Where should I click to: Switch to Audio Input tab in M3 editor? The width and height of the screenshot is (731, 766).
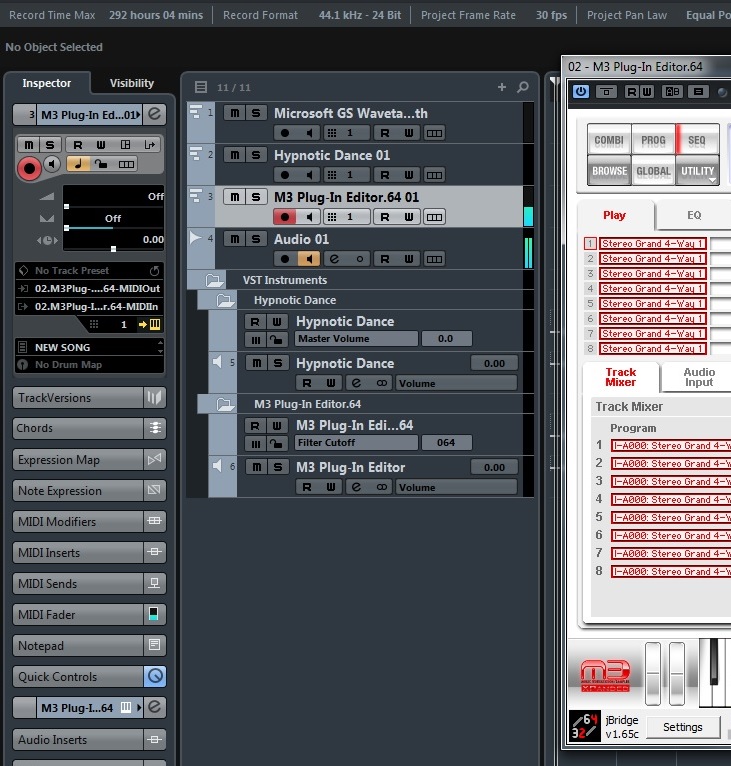(x=699, y=377)
